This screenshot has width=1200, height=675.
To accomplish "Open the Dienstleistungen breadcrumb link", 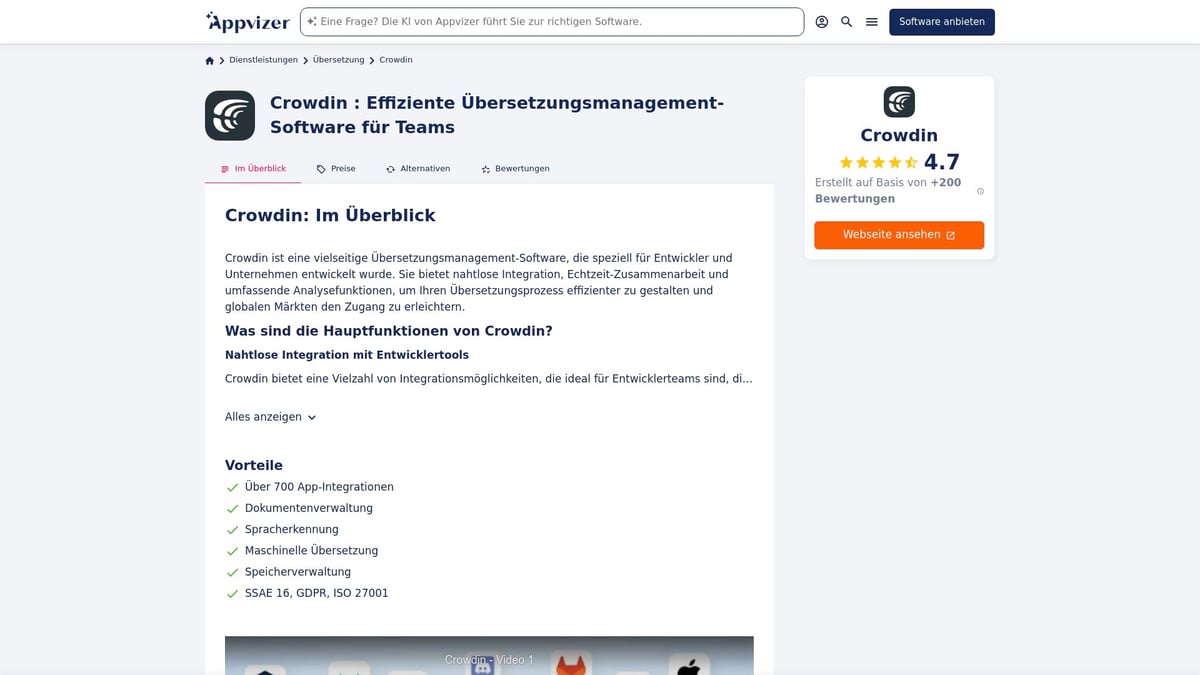I will click(263, 60).
